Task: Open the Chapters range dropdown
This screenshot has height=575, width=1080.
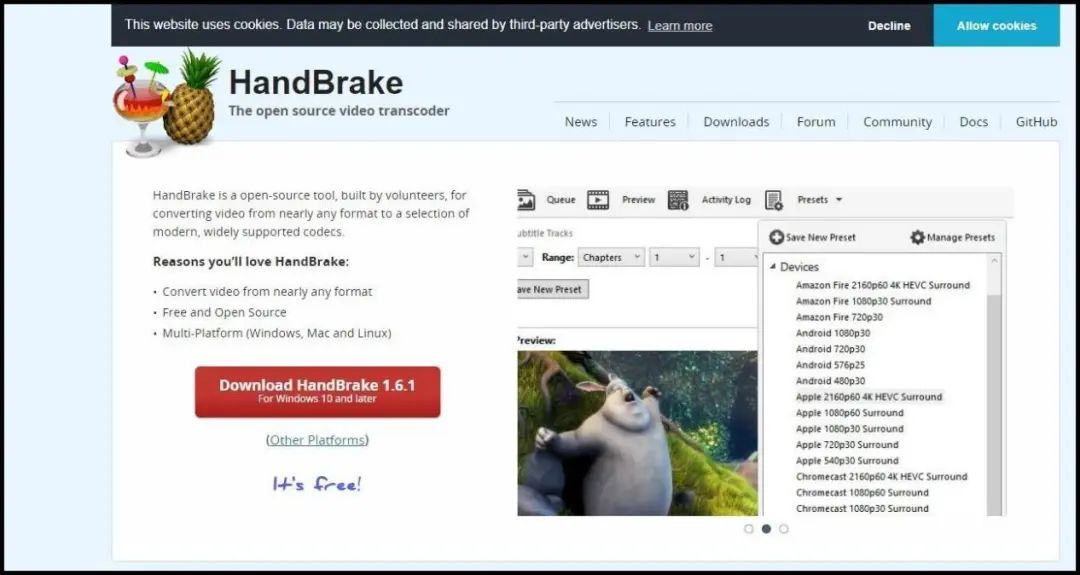Action: coord(612,257)
